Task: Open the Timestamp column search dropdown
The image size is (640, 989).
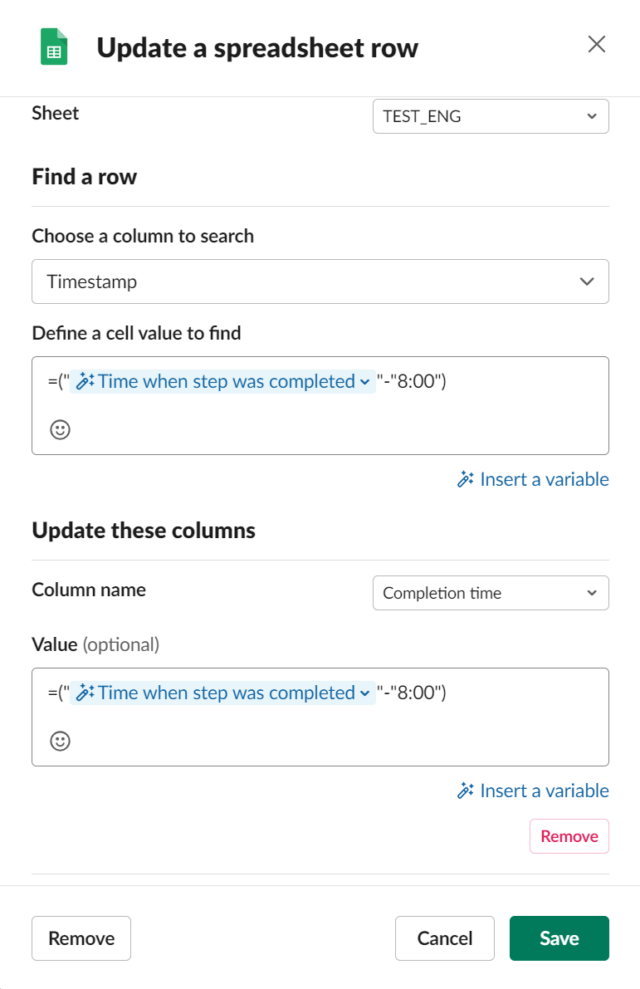Action: pyautogui.click(x=320, y=281)
